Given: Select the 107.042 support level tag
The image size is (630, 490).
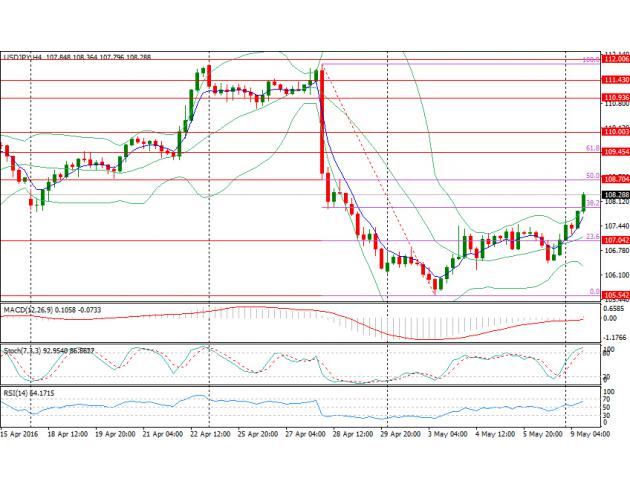Looking at the screenshot, I should [x=613, y=240].
